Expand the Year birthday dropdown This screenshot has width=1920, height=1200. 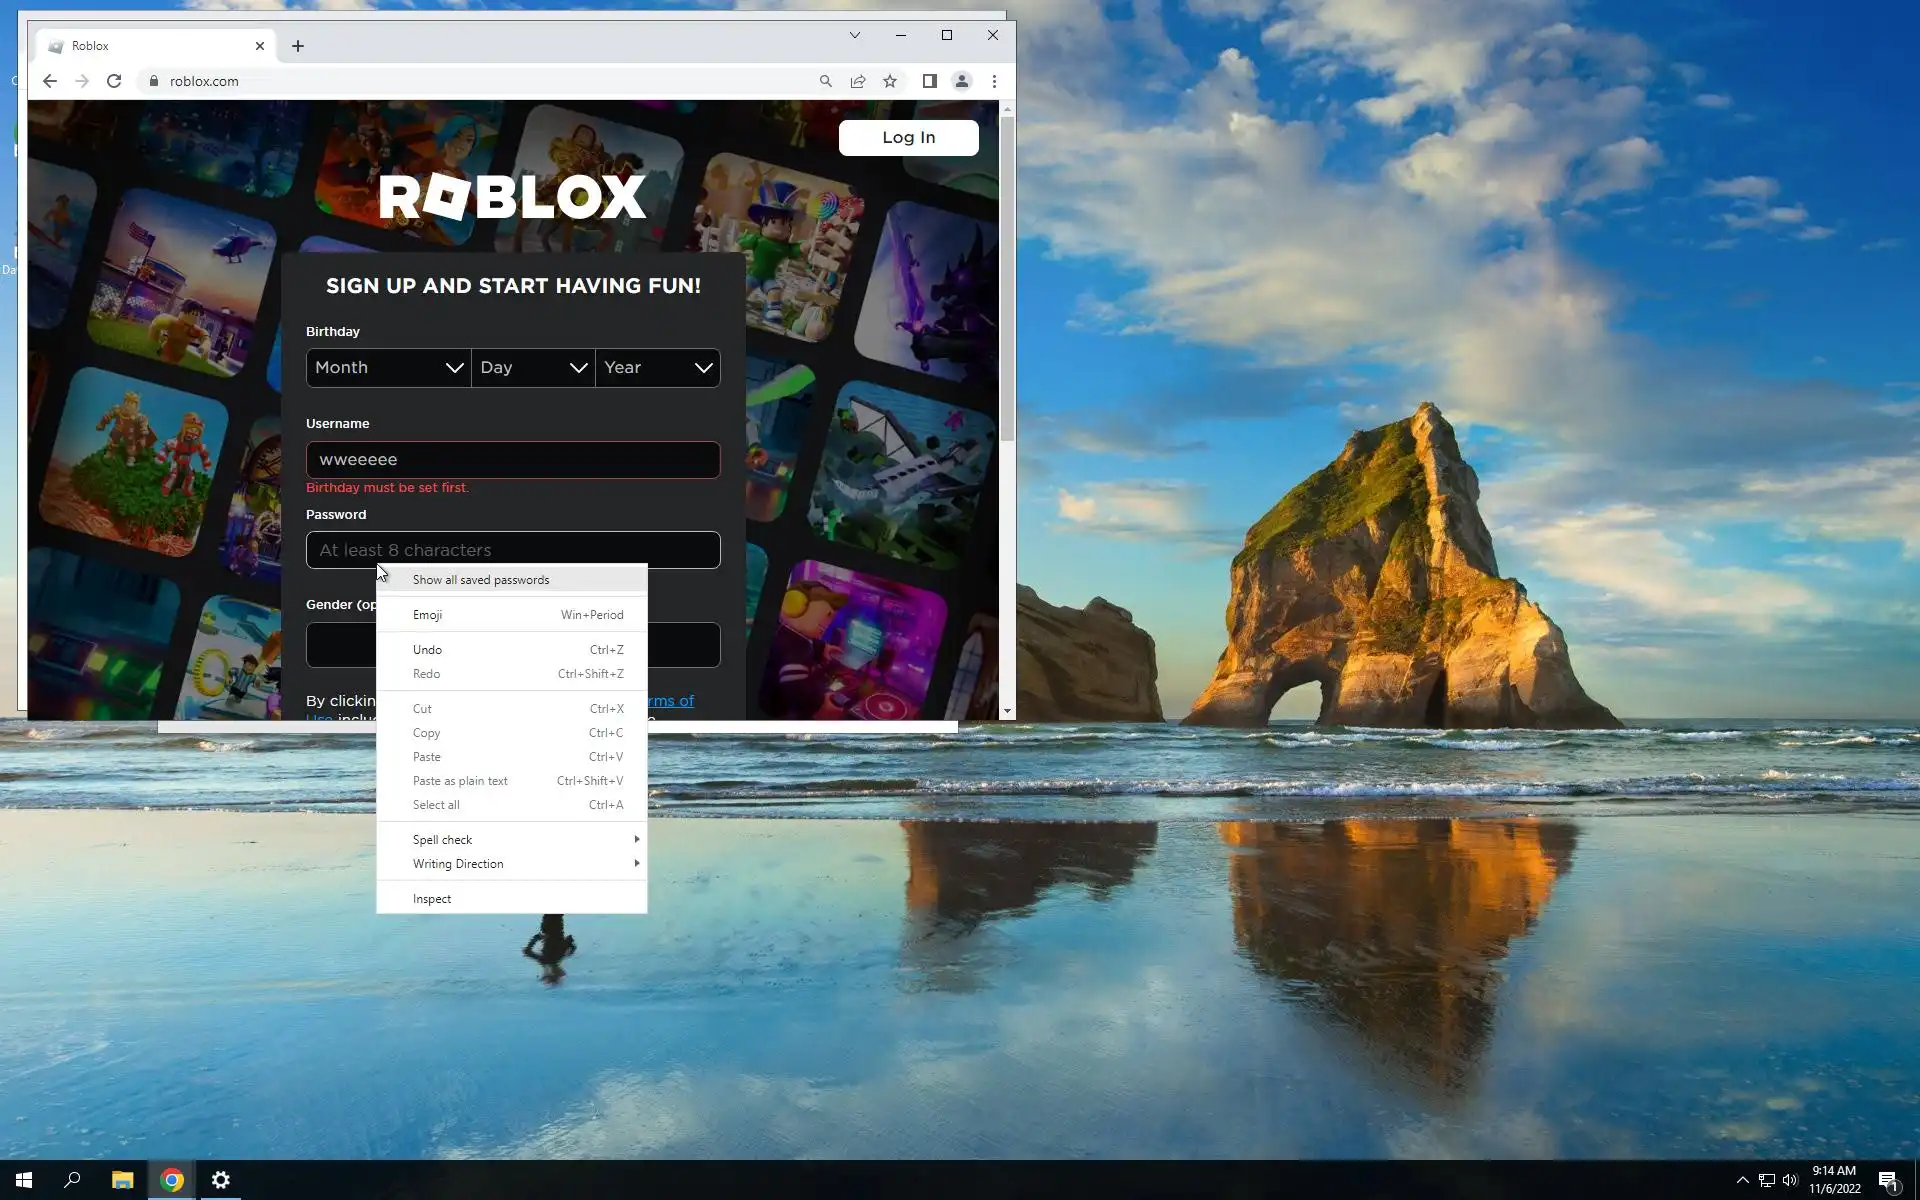click(658, 367)
